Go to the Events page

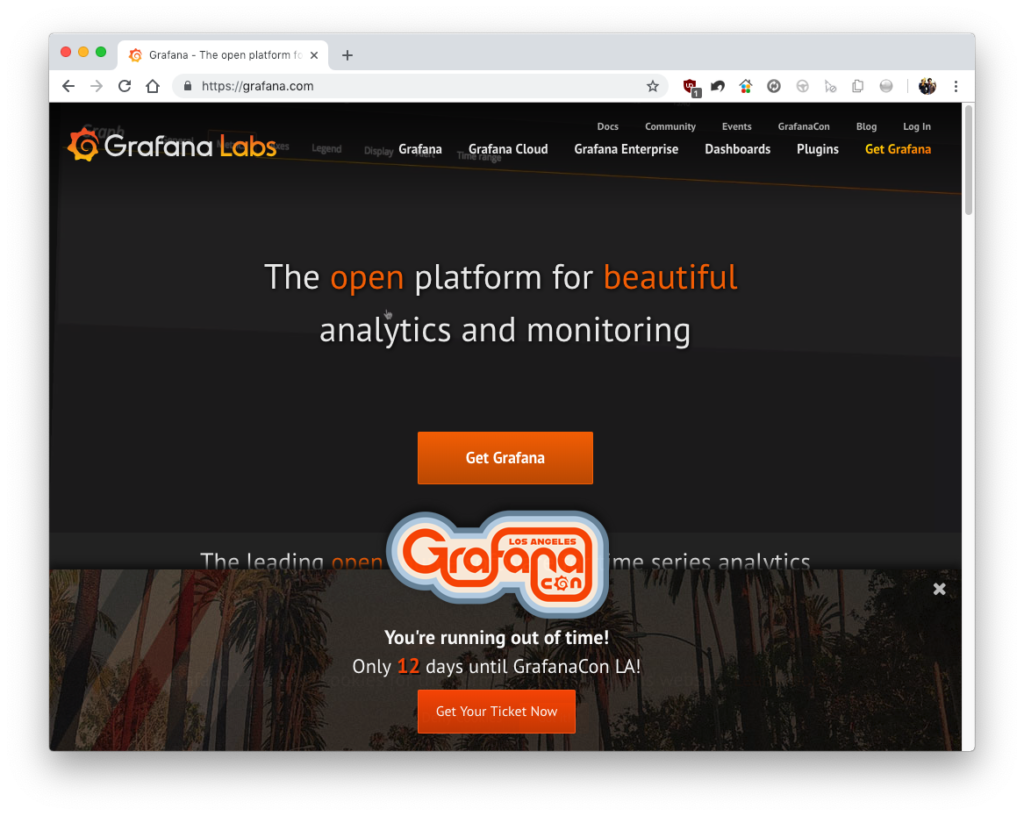coord(737,127)
